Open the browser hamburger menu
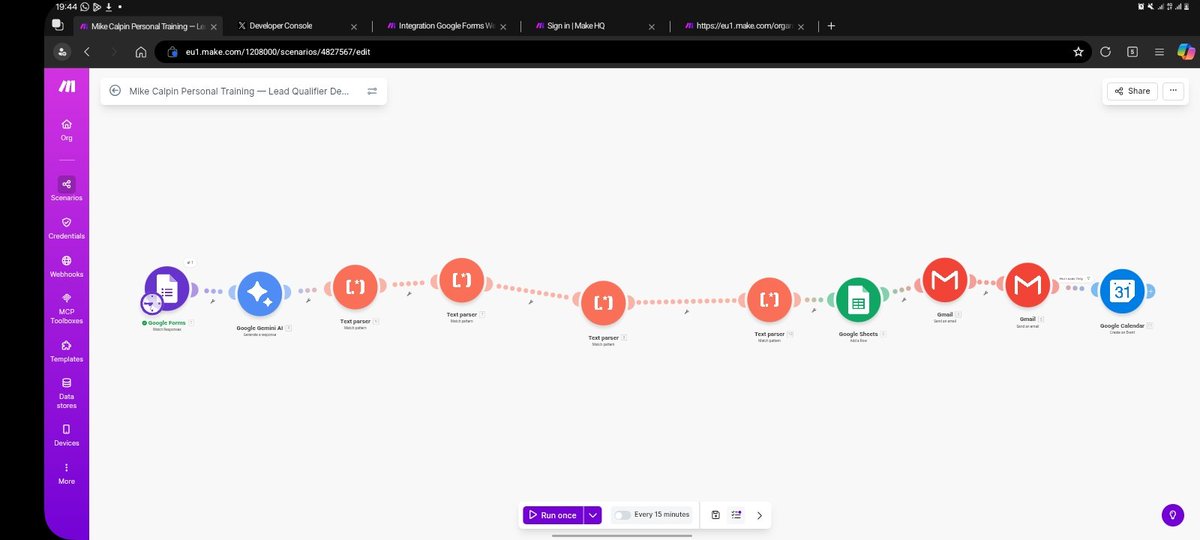Screen dimensions: 1200x540 point(1159,51)
